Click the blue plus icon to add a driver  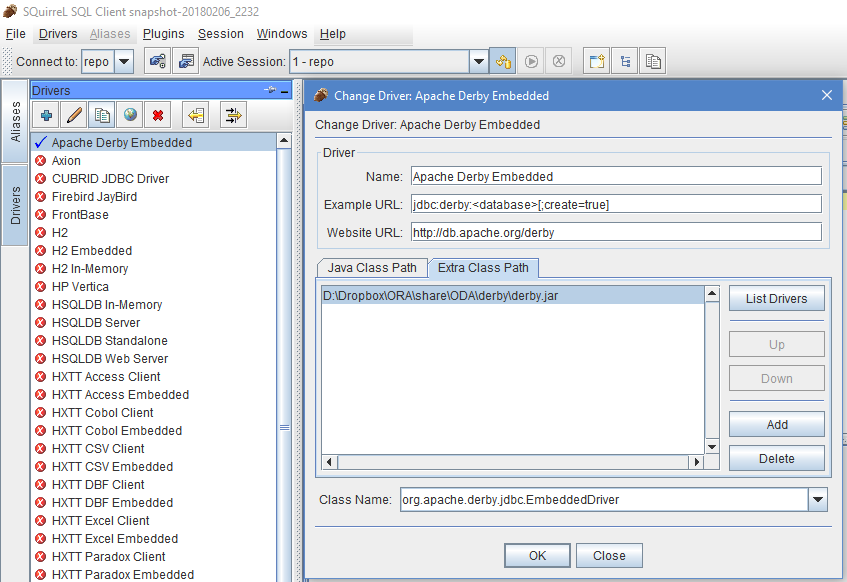coord(46,115)
